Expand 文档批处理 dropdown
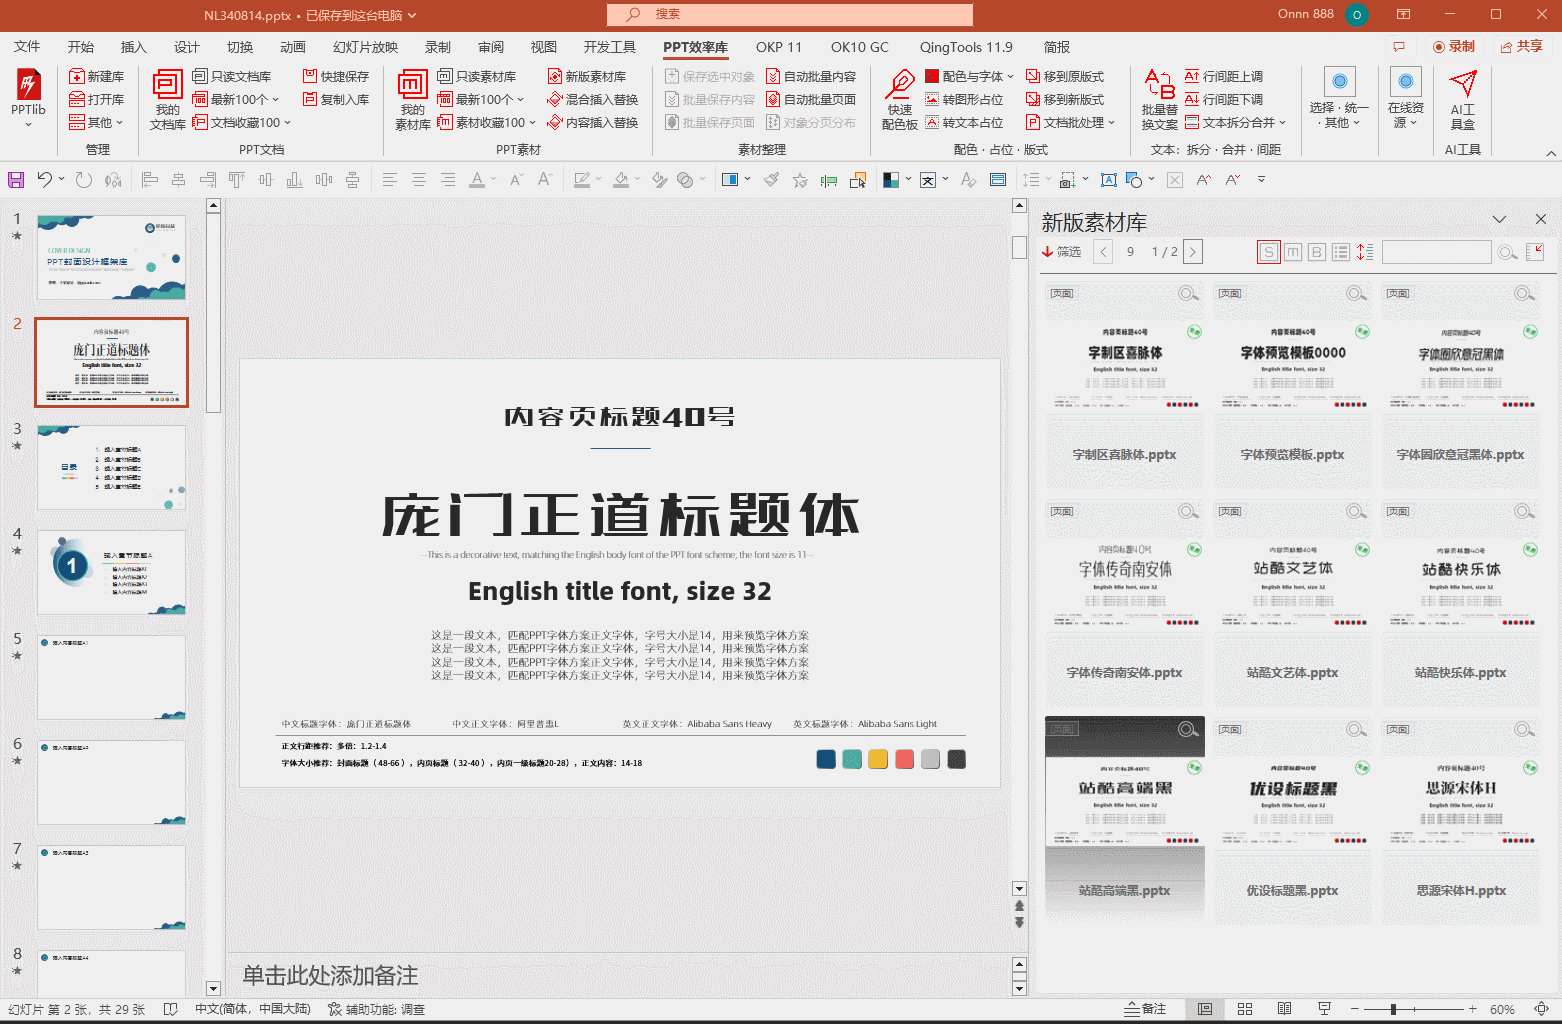This screenshot has width=1562, height=1024. 1071,122
